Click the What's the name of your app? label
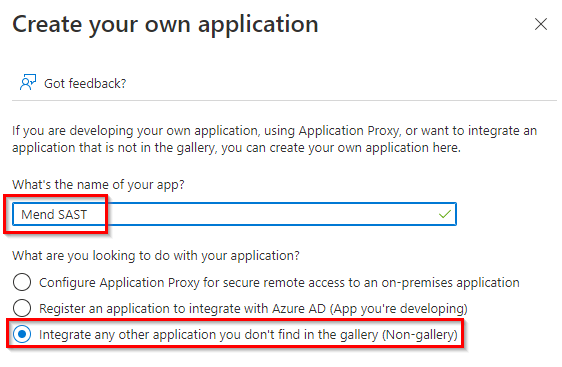The height and width of the screenshot is (367, 562). tap(98, 185)
